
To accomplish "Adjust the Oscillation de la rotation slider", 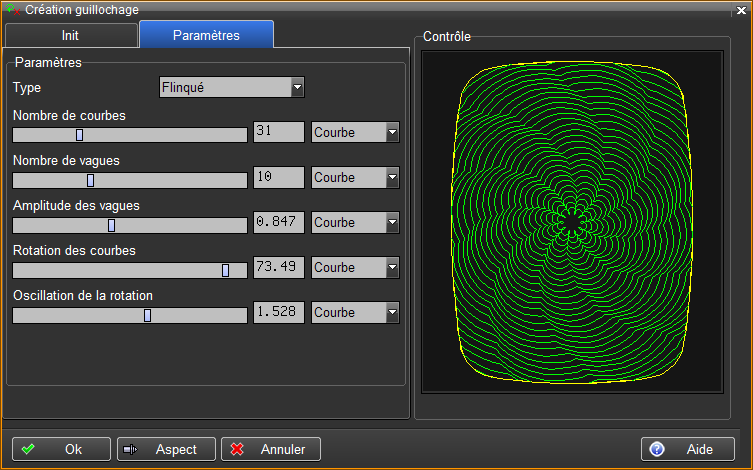I will pyautogui.click(x=130, y=315).
